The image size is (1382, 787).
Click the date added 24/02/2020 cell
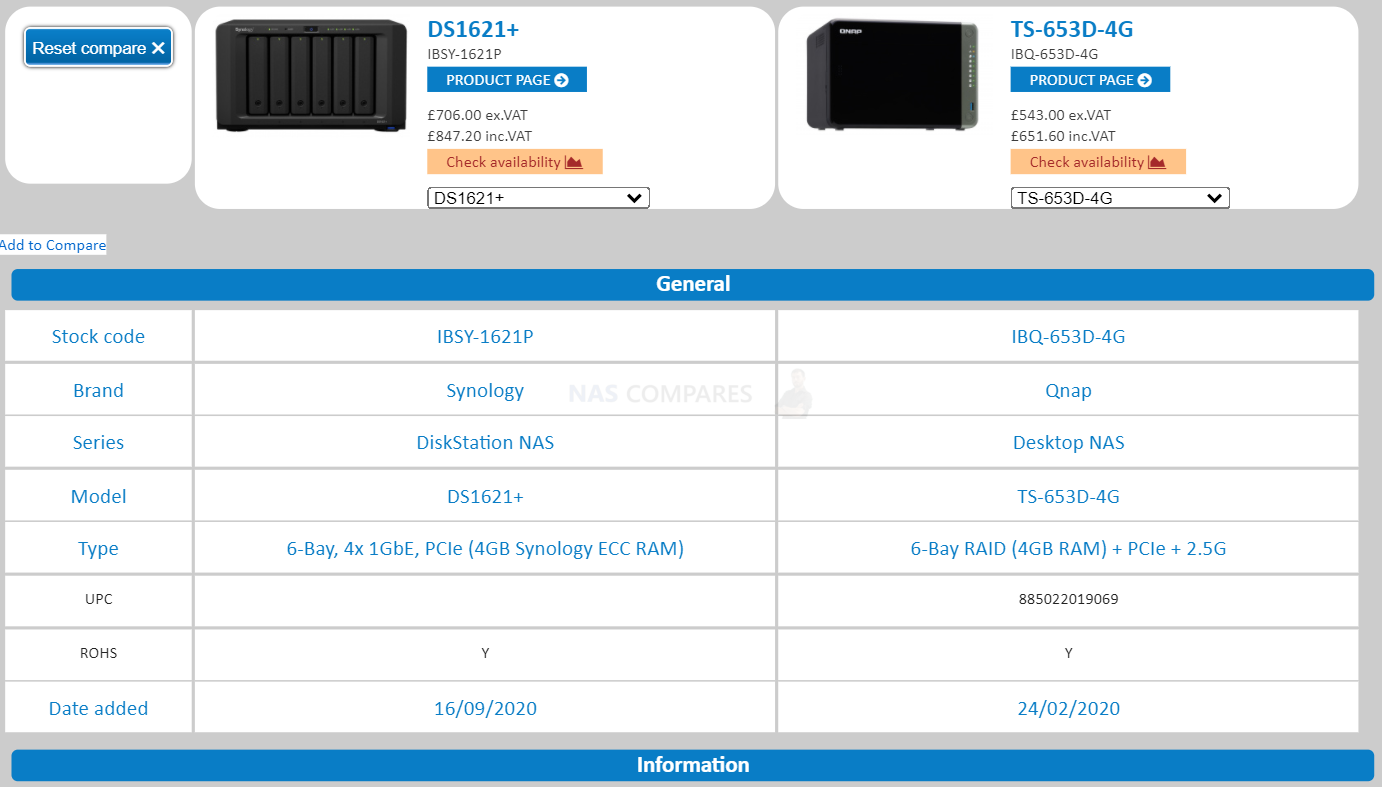[1068, 708]
